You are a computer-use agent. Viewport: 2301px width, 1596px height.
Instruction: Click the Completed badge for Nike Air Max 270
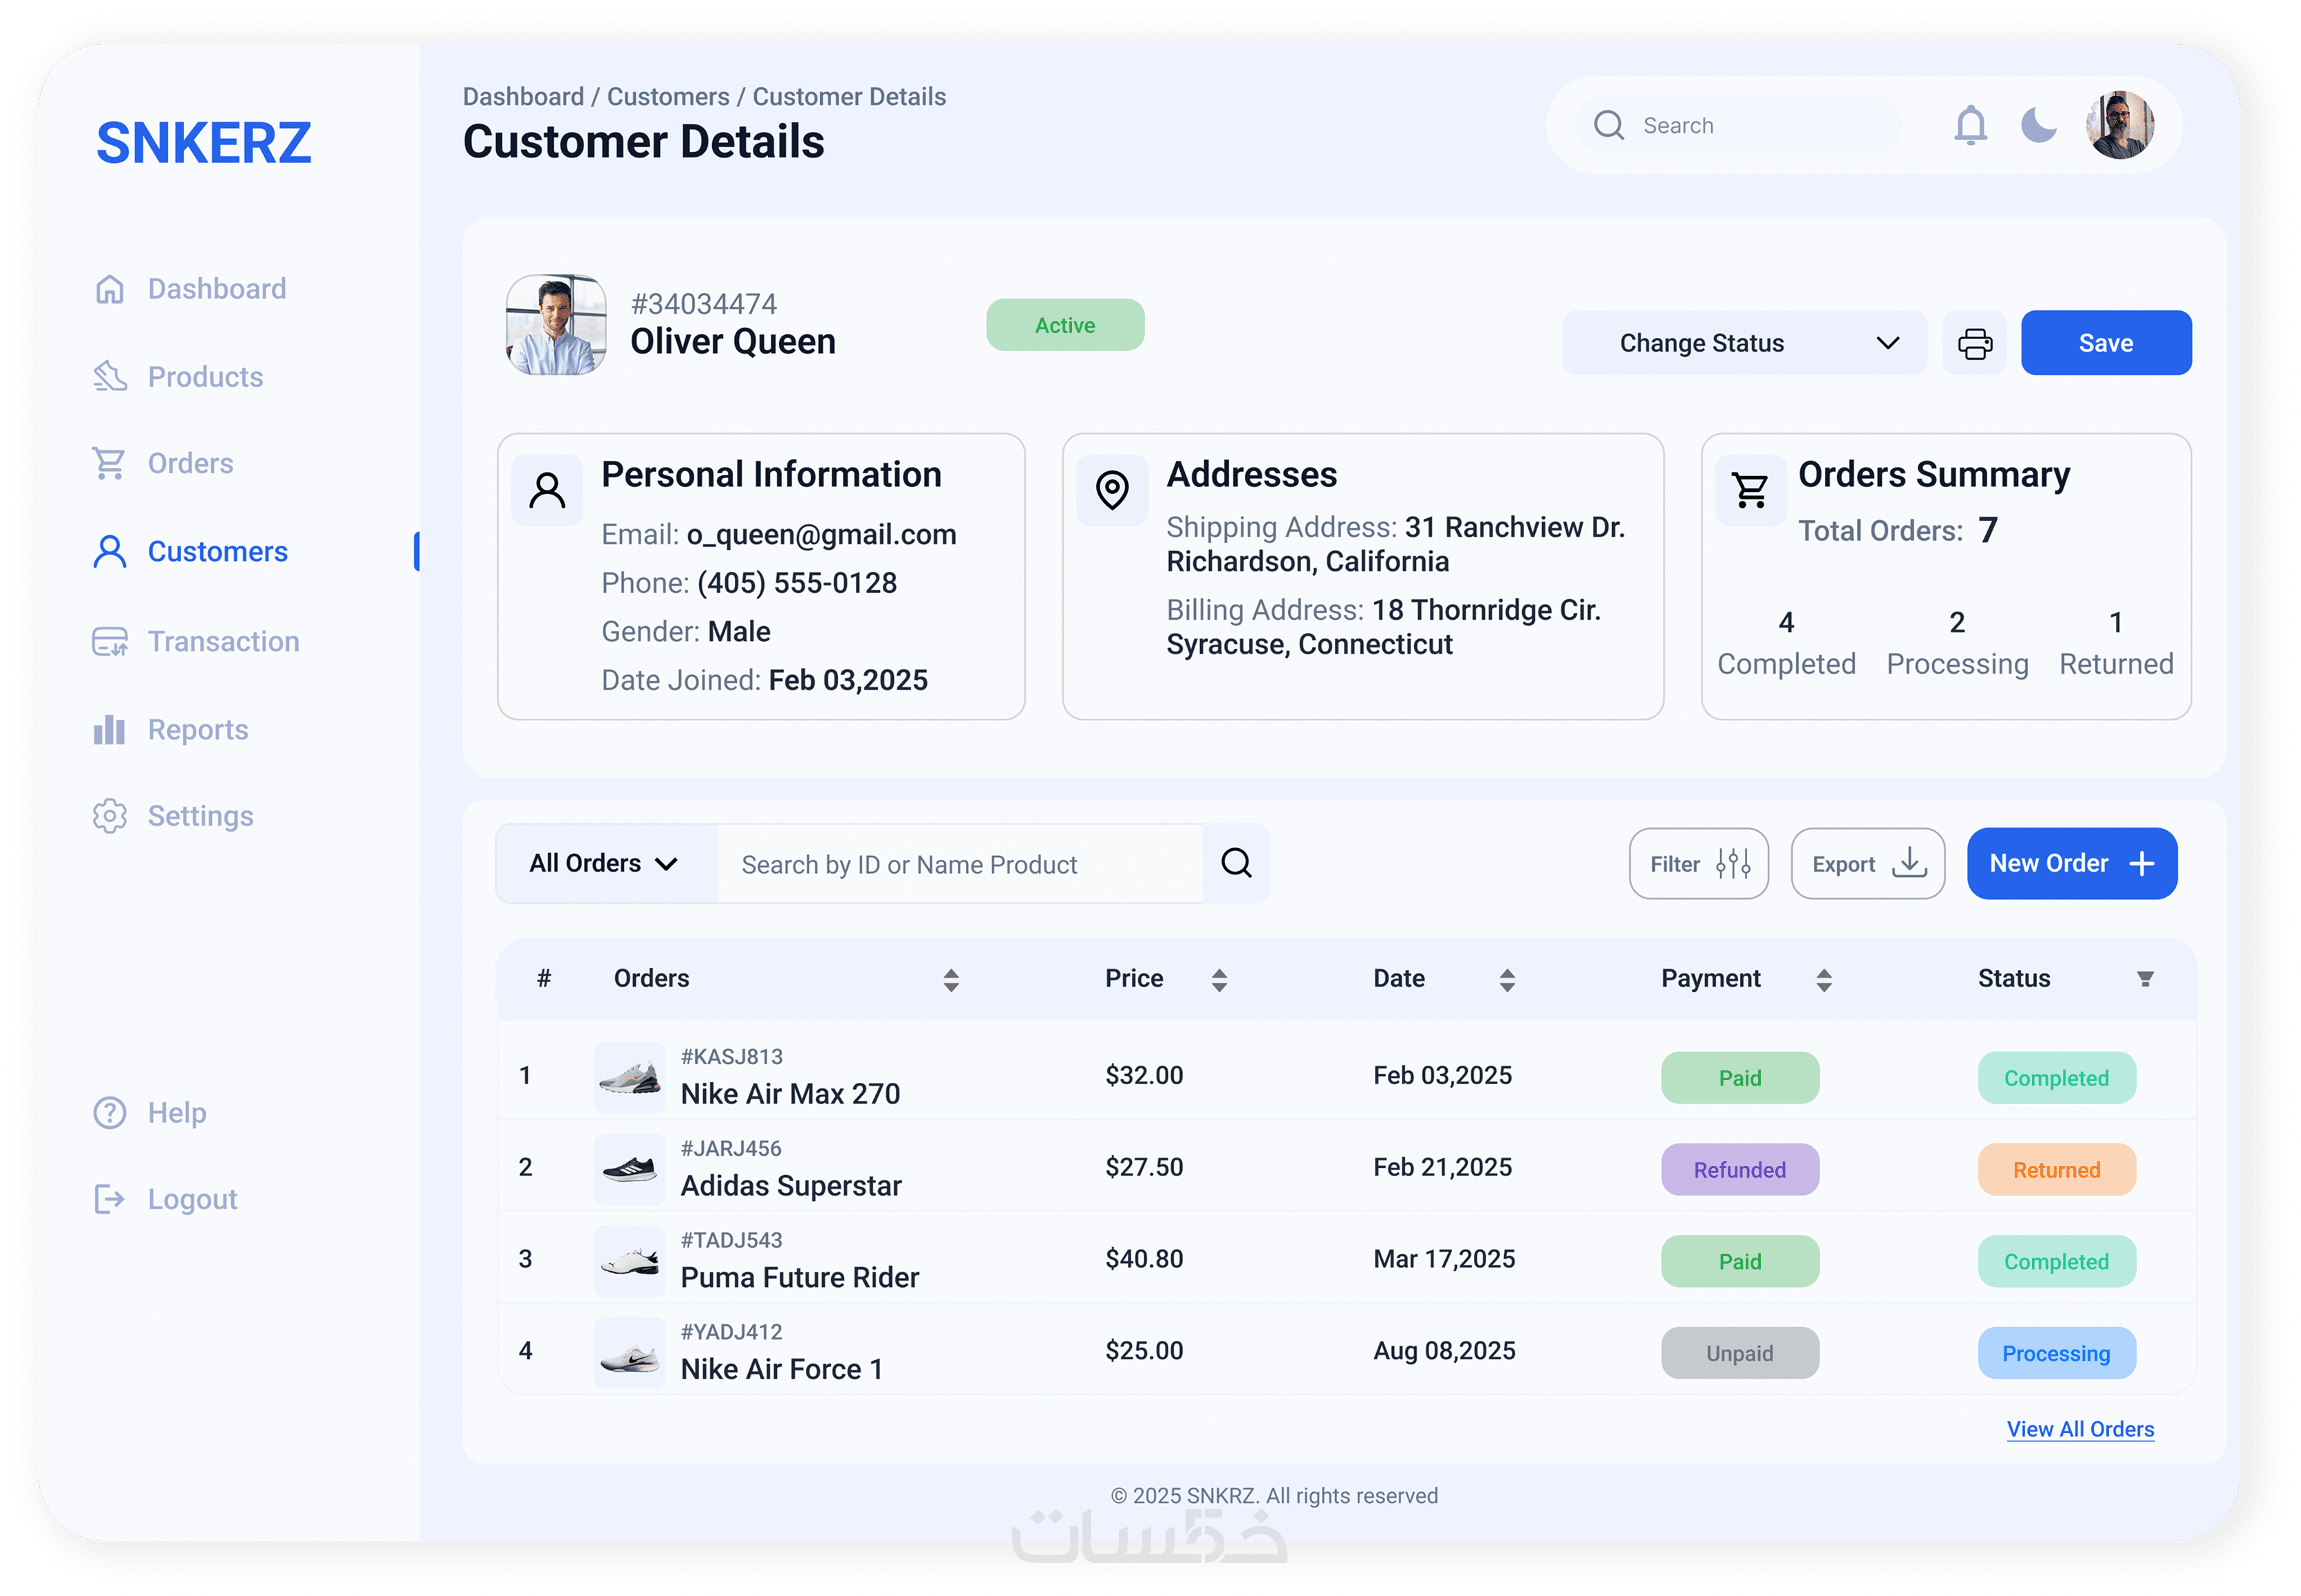[x=2056, y=1078]
